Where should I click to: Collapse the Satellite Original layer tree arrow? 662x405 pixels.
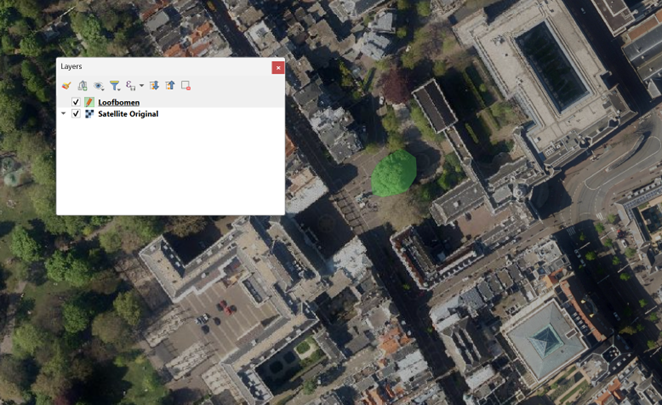coord(64,114)
